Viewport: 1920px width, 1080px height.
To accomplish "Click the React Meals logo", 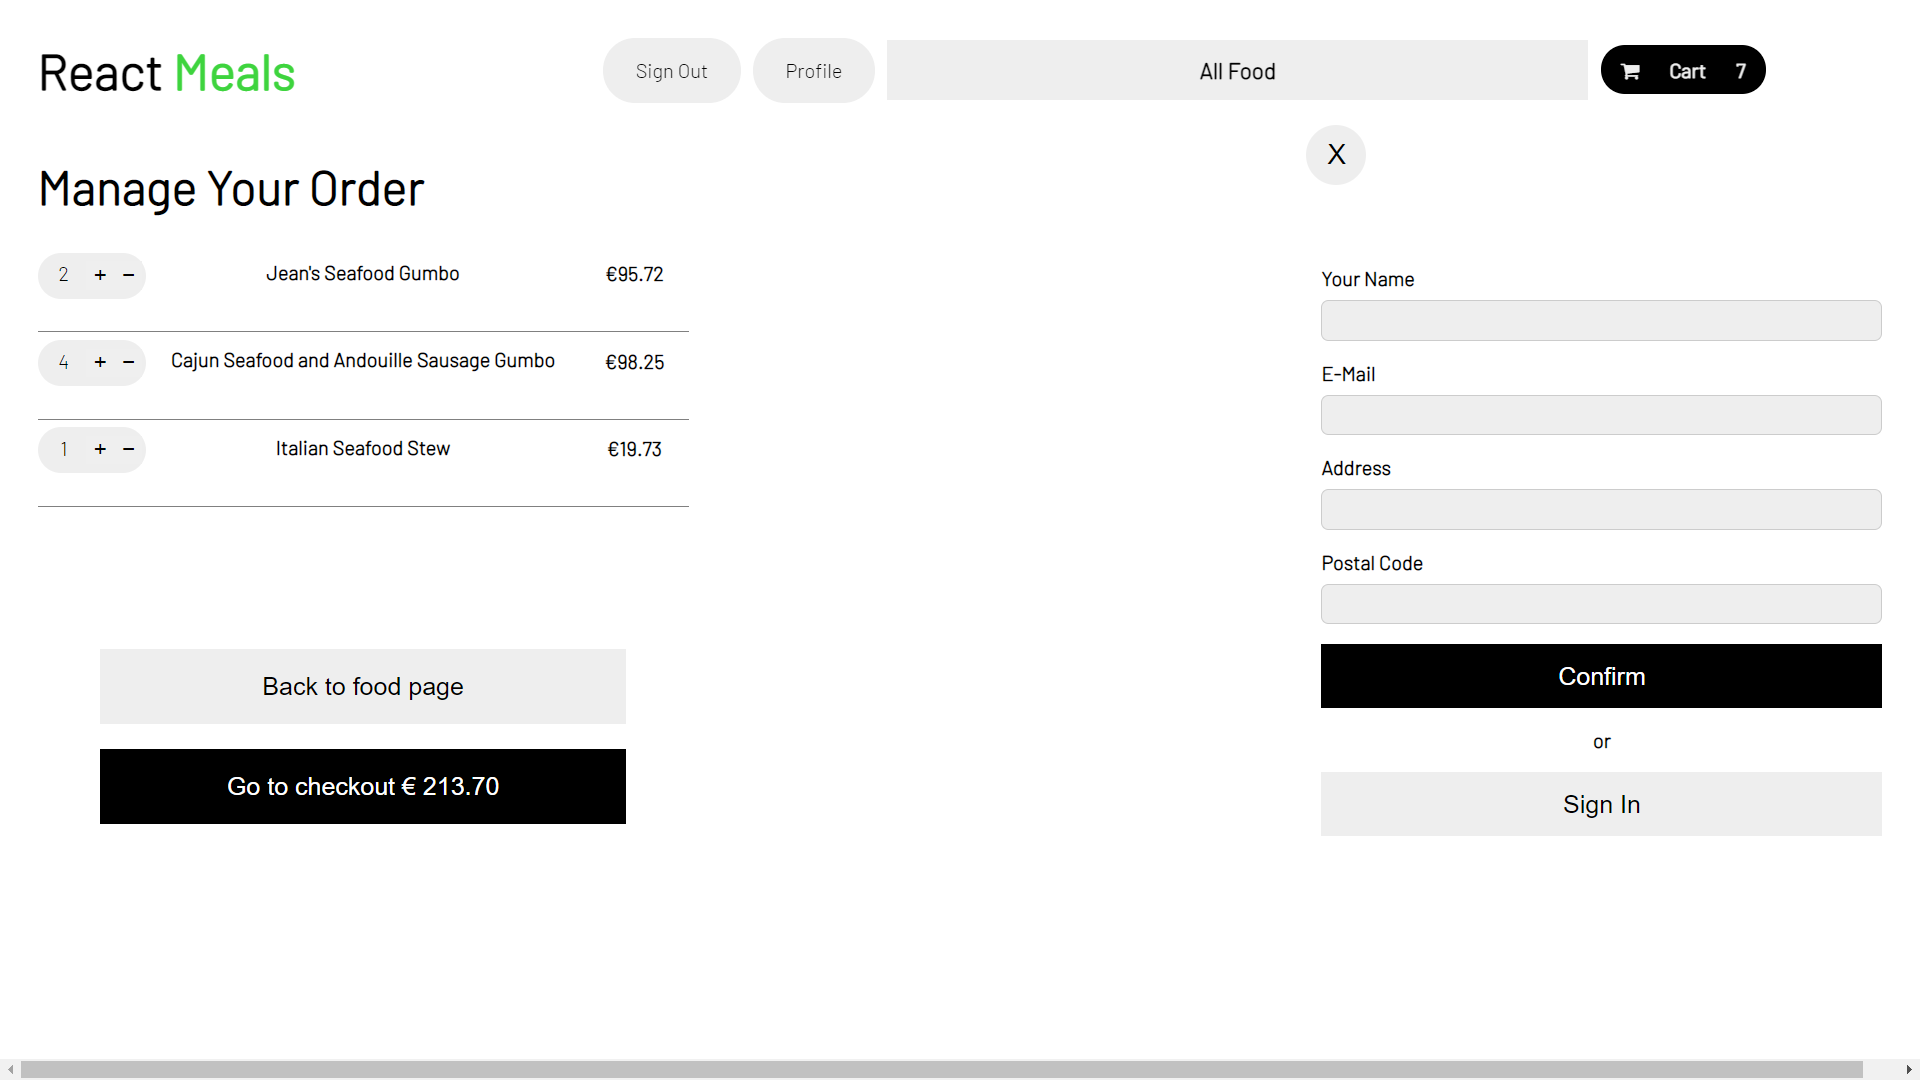I will point(167,73).
